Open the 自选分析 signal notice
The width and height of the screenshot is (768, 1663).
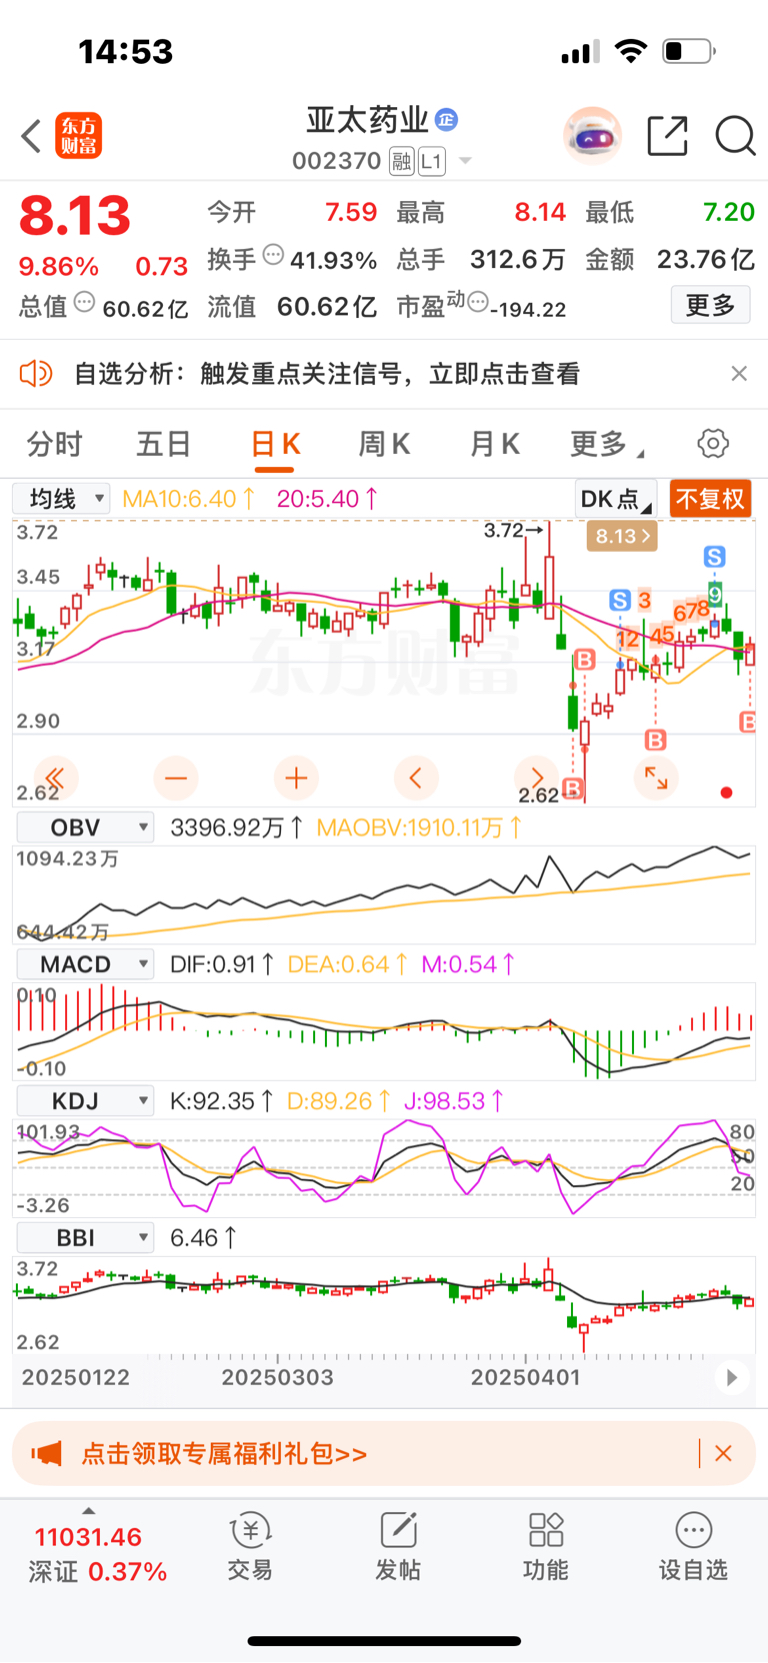[327, 374]
